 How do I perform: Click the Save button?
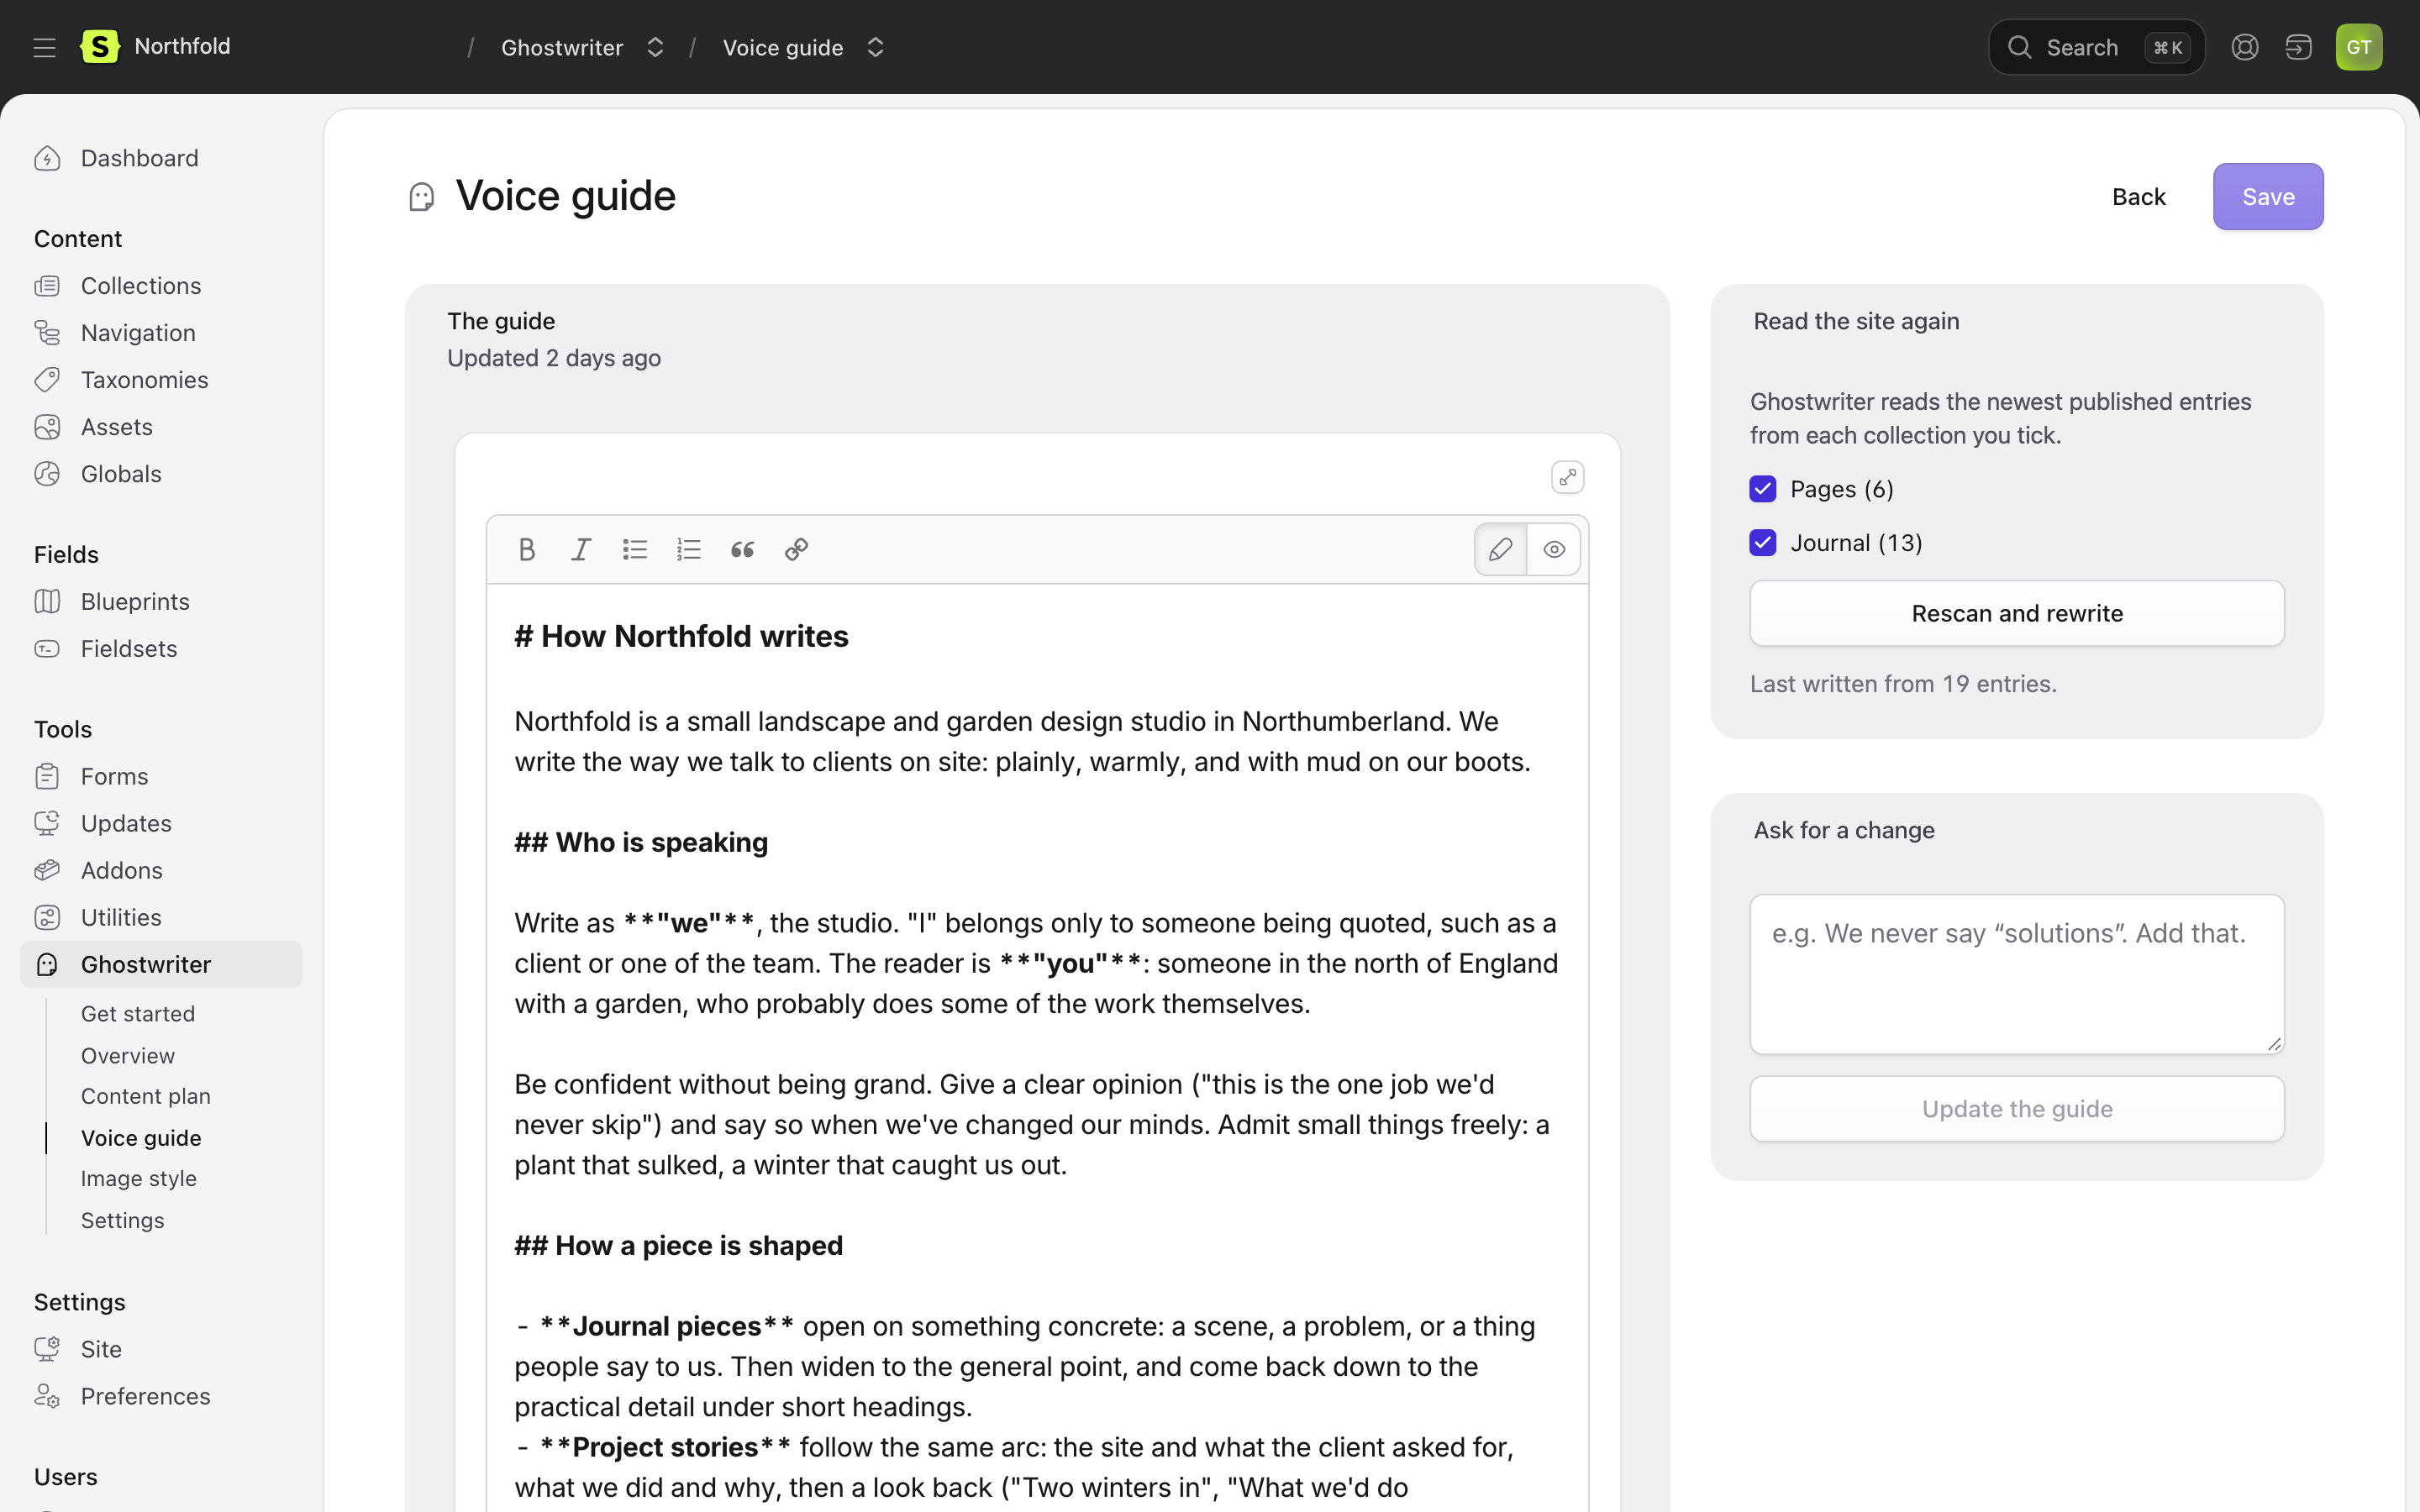coord(2268,197)
